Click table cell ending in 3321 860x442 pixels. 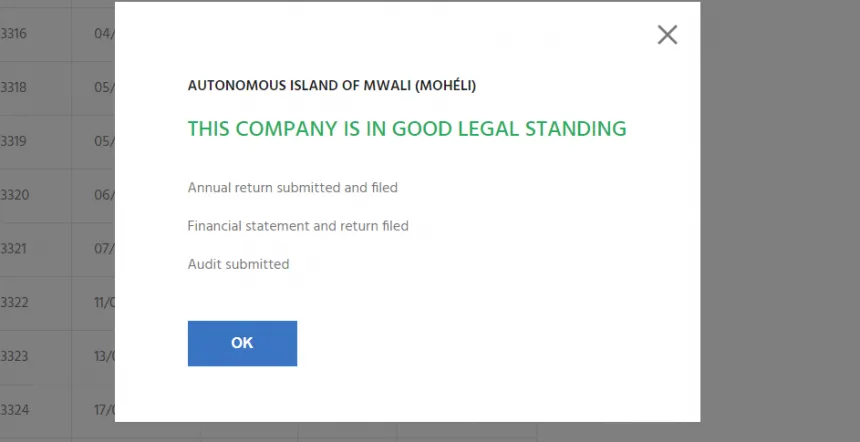coord(14,248)
